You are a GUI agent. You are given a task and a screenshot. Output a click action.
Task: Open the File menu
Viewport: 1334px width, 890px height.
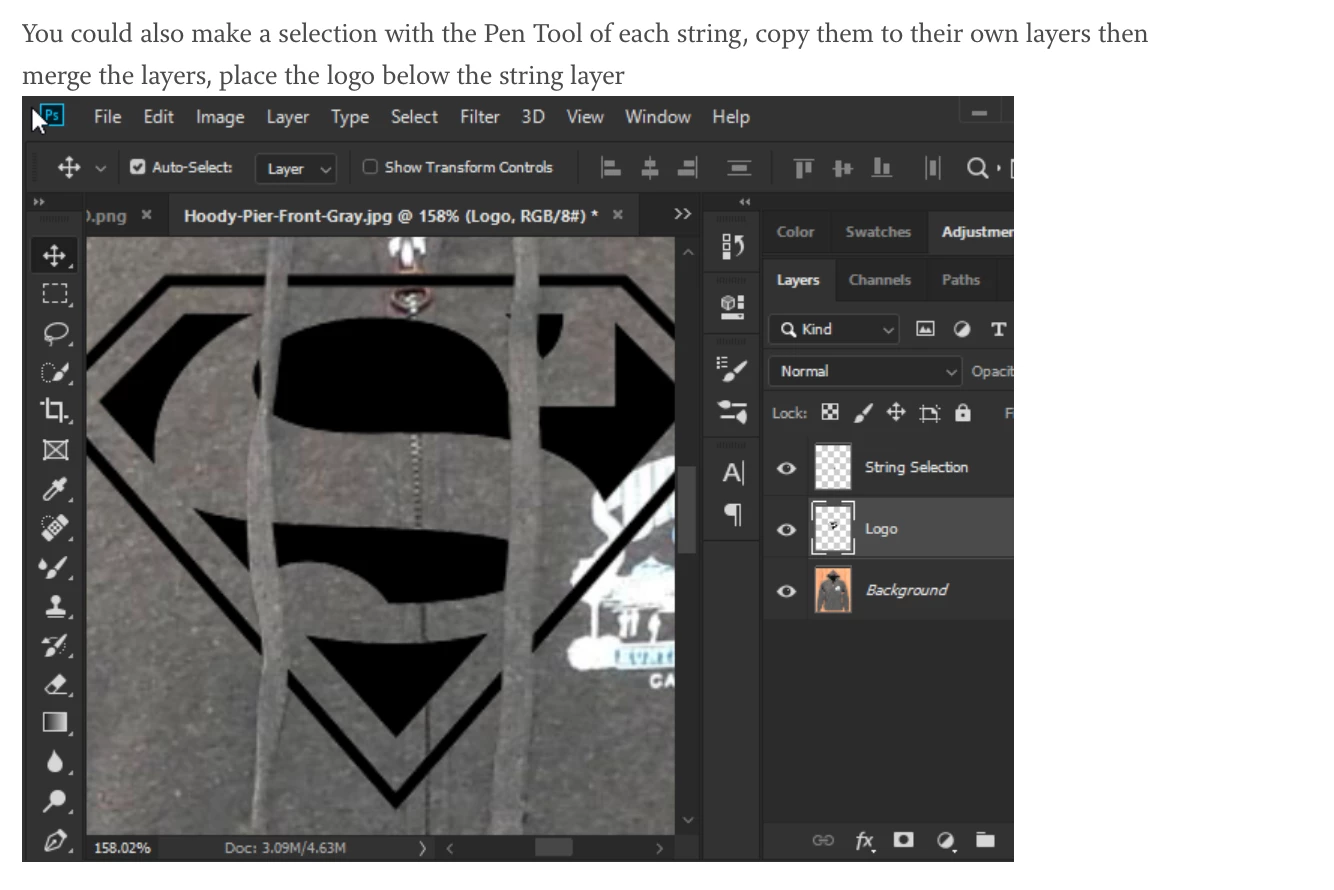(x=108, y=117)
